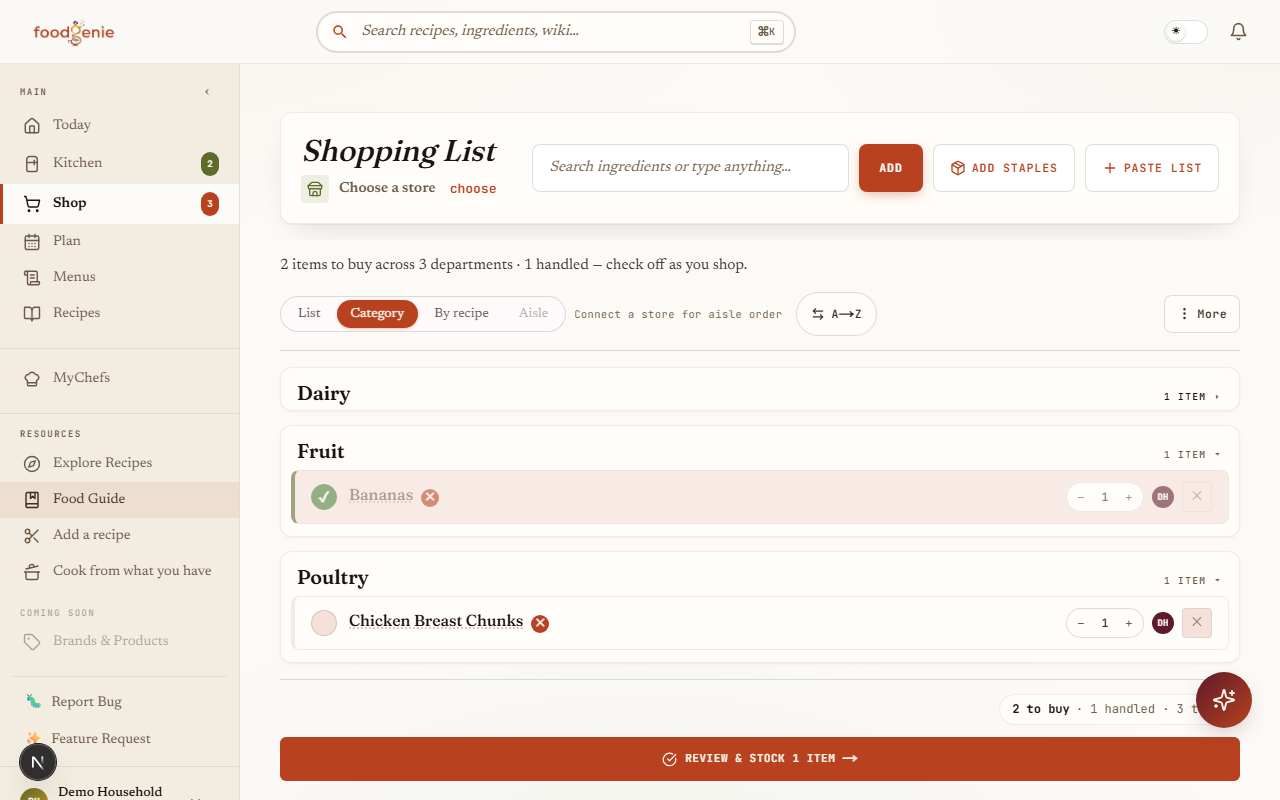Click the Chicken Breast Chunks item name
The image size is (1280, 800).
coord(436,621)
